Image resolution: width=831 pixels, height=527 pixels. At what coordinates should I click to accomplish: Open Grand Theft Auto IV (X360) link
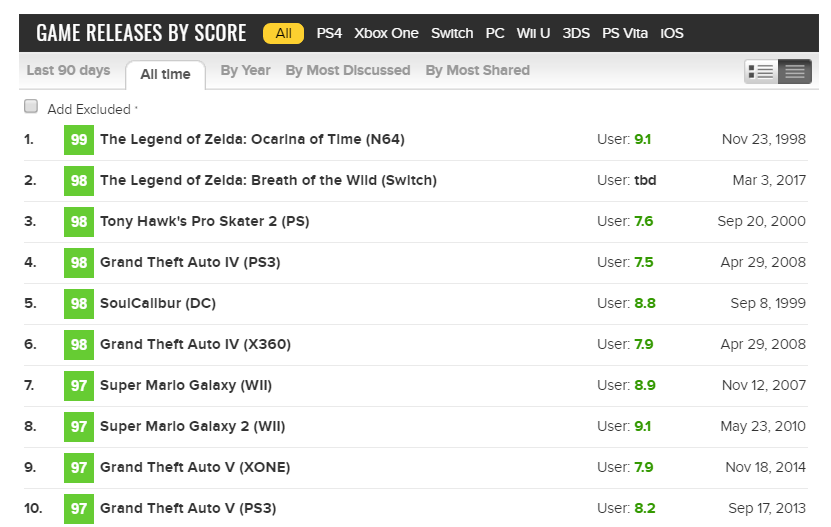pos(196,344)
